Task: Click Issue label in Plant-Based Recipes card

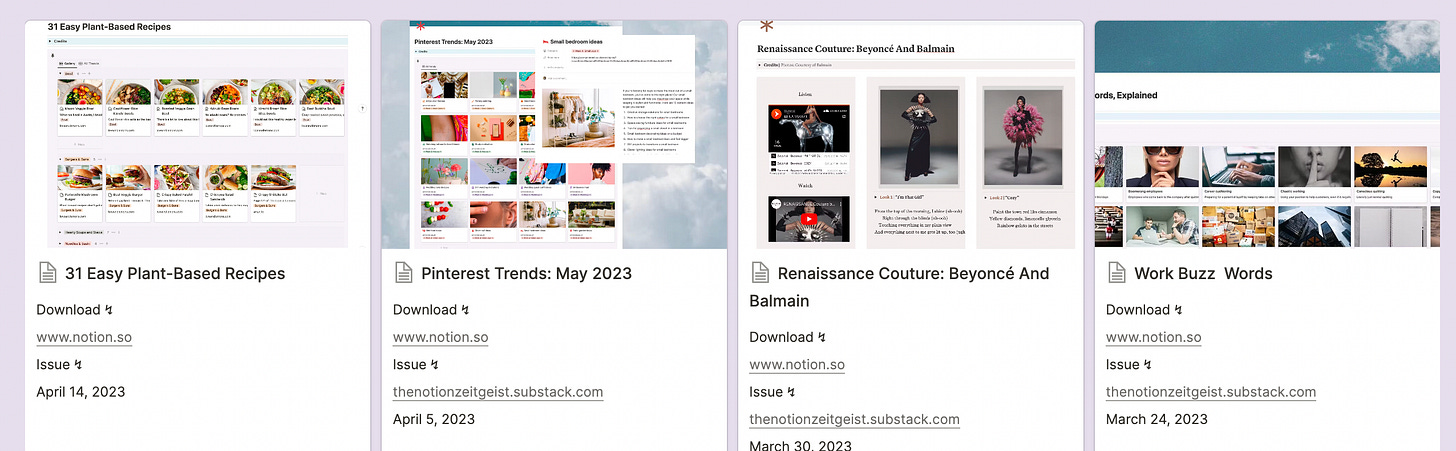Action: click(x=60, y=365)
